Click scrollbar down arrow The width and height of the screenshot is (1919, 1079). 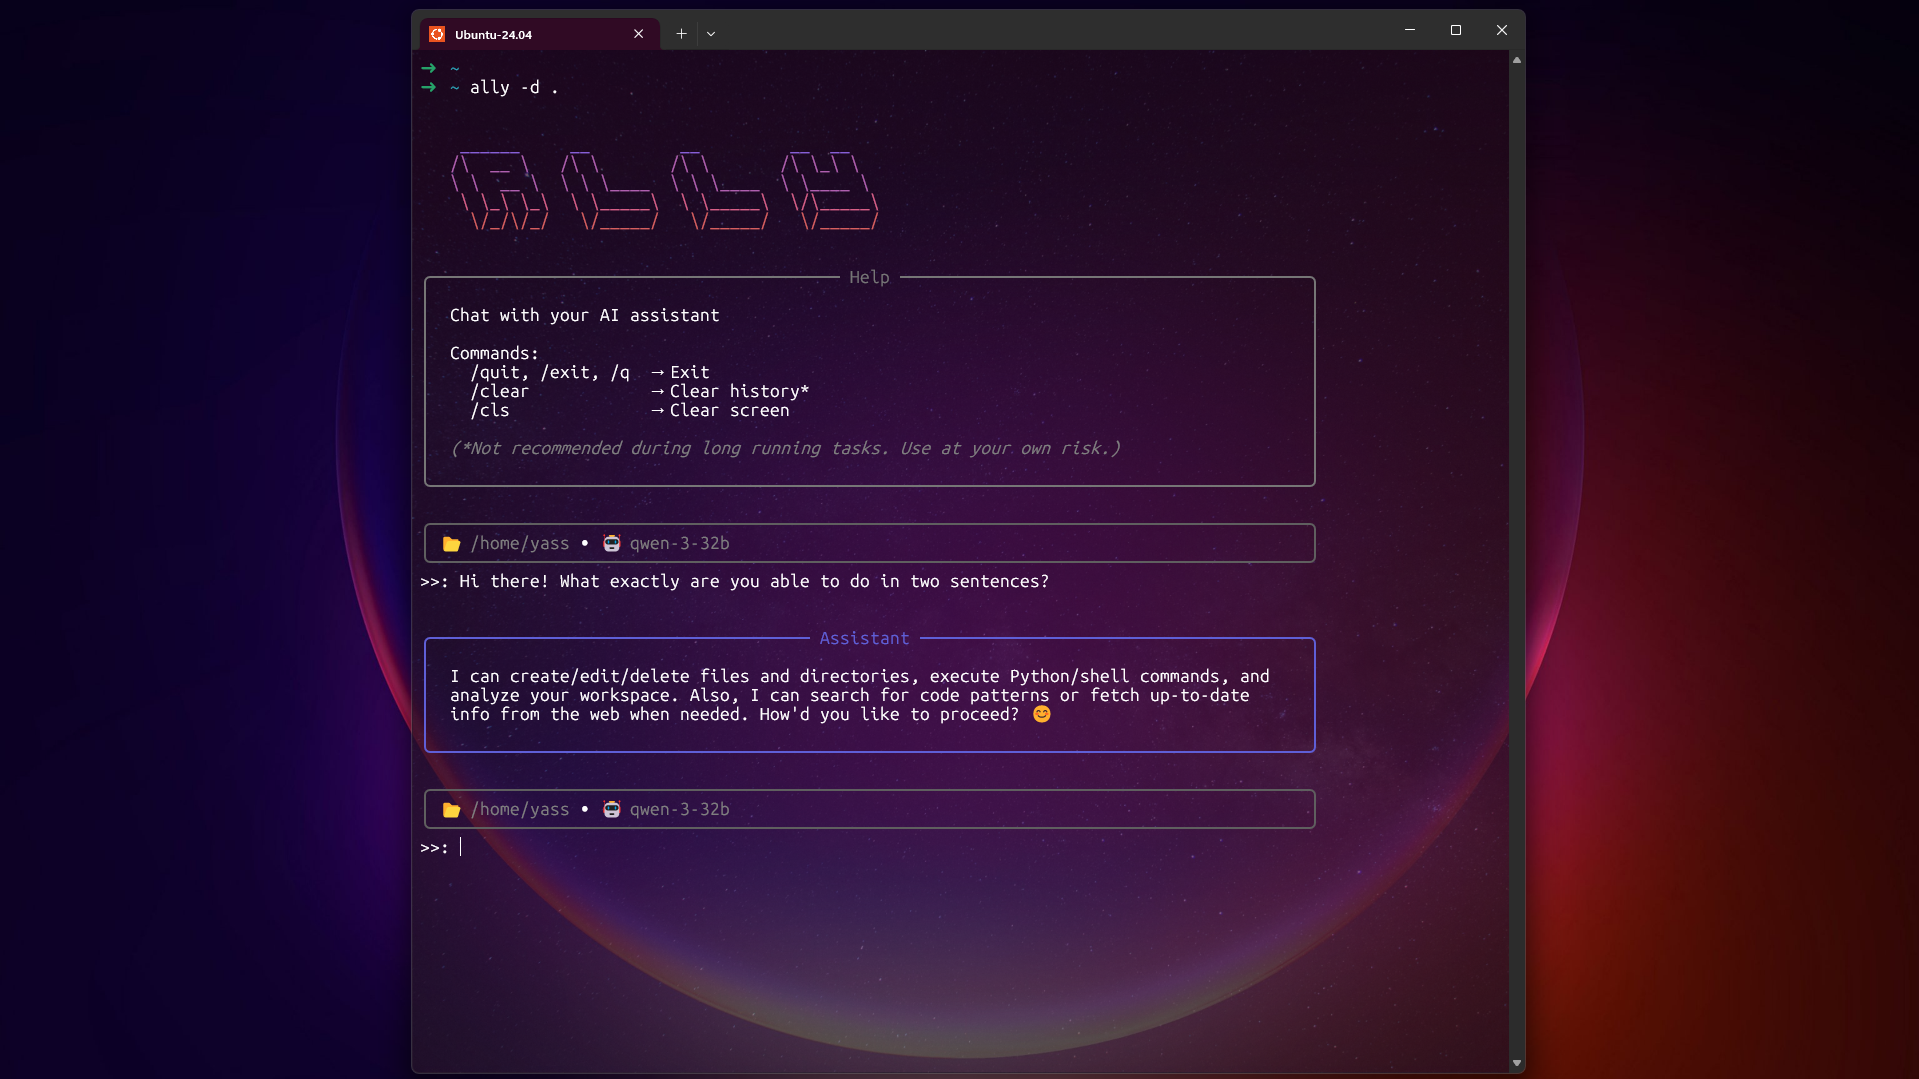pos(1517,1063)
